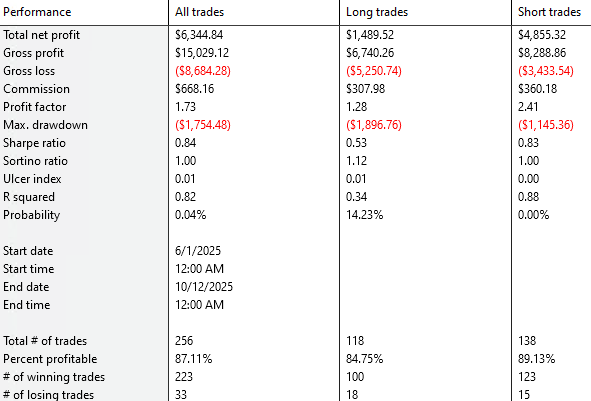Click Short trades winning trades count 123
591x401 pixels.
pyautogui.click(x=527, y=377)
